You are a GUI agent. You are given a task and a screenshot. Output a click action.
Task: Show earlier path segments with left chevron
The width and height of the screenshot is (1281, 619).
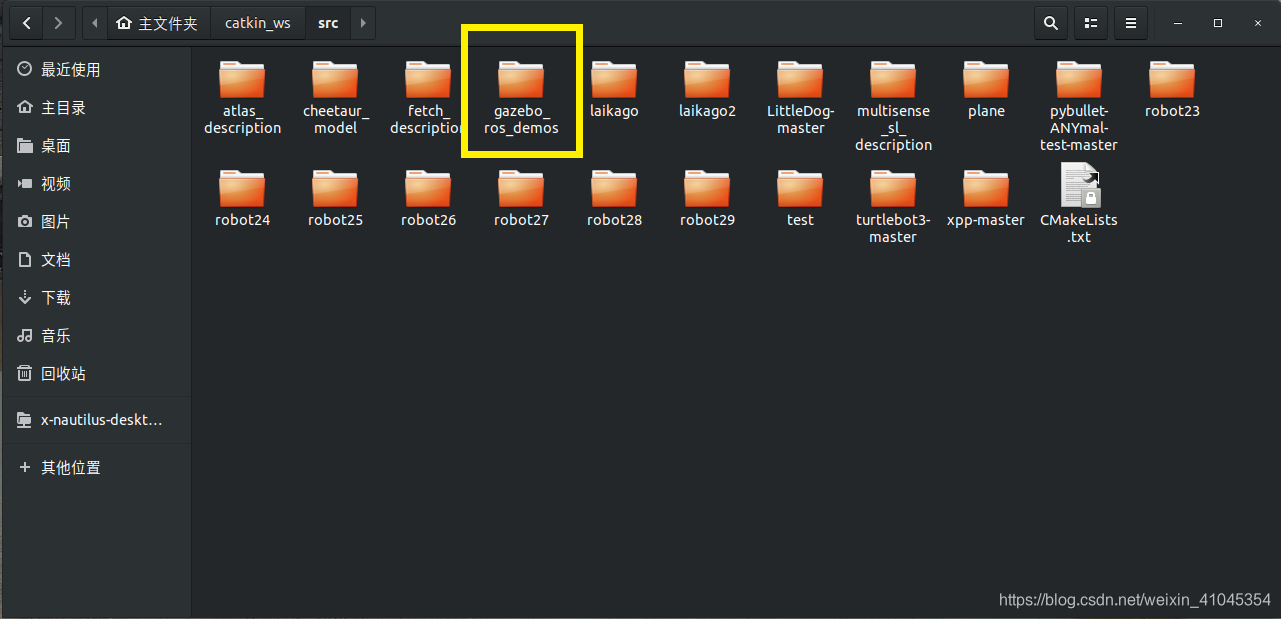pyautogui.click(x=95, y=22)
